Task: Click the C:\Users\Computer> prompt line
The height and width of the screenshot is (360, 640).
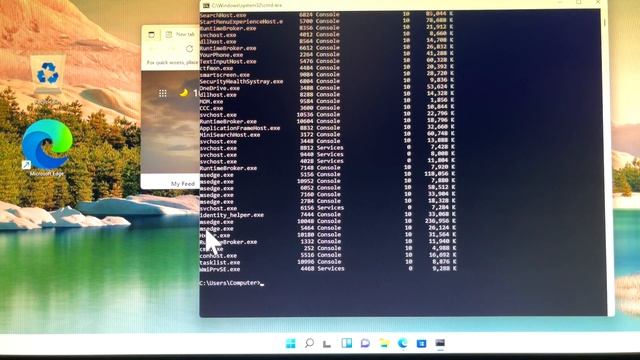Action: tap(232, 283)
